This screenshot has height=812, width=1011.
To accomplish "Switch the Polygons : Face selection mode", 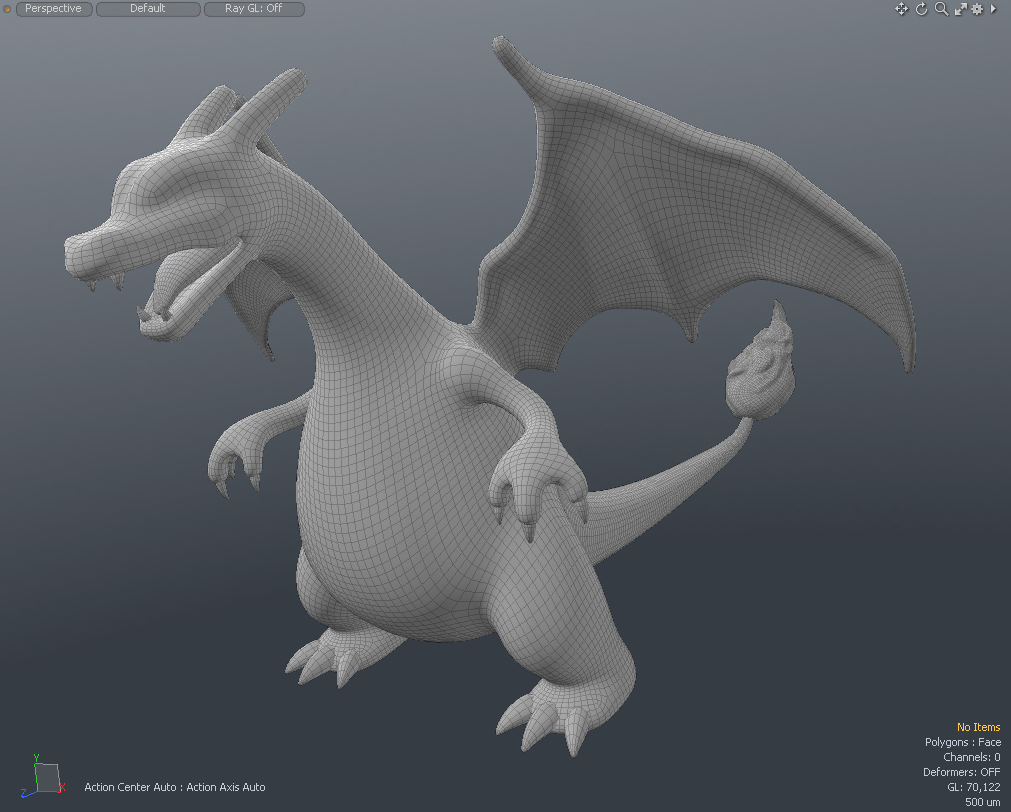I will tap(962, 742).
